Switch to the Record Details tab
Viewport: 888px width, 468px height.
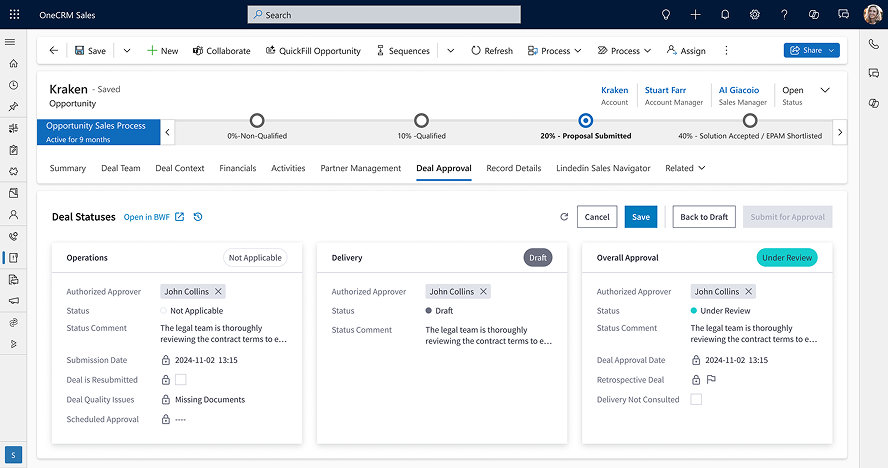tap(514, 168)
